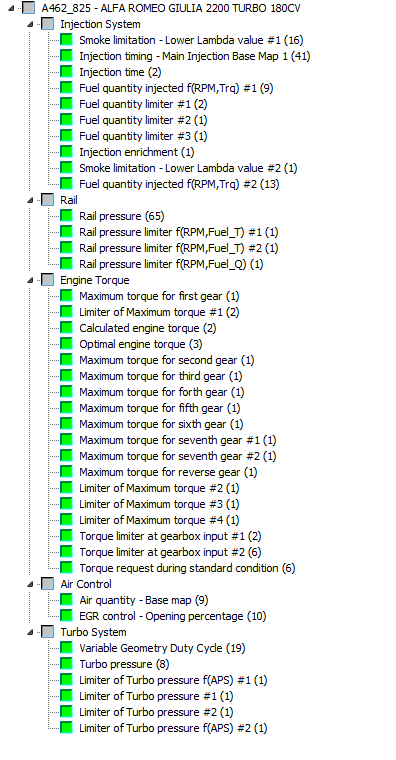Select Maximum torque for second gear
The width and height of the screenshot is (396, 760).
coord(167,360)
